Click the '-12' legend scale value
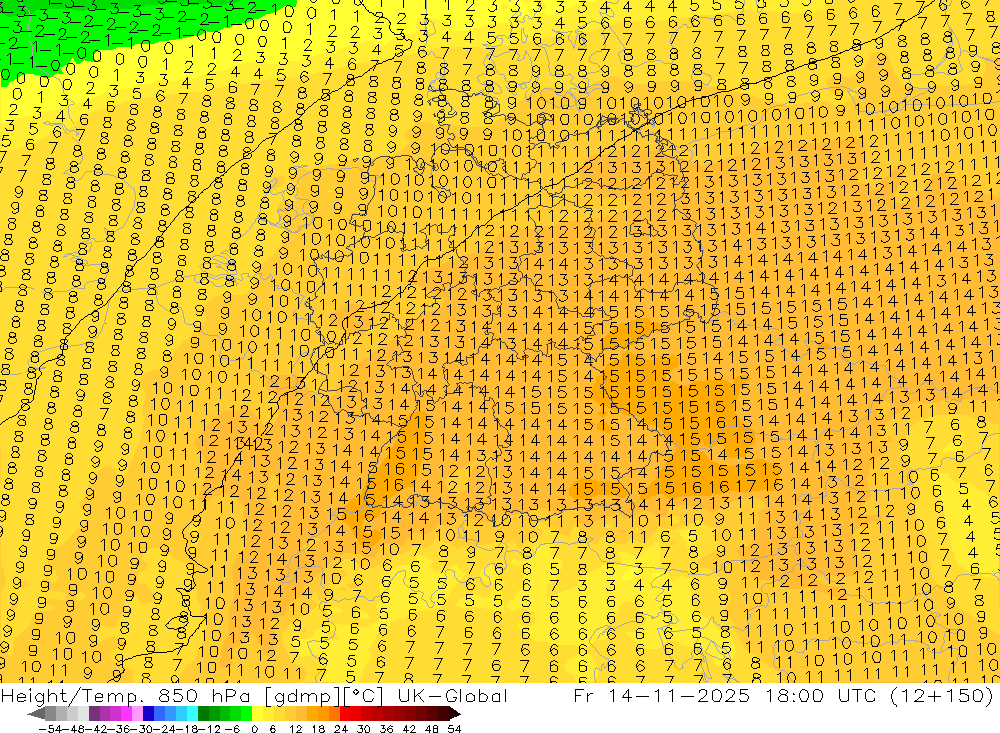Screen dimensions: 1000x733 (x=209, y=729)
